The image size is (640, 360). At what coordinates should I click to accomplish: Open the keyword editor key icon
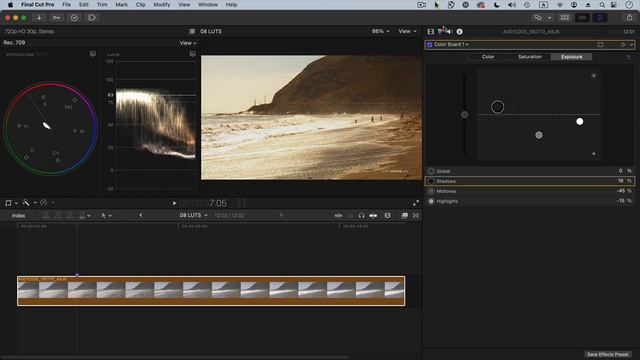point(56,18)
